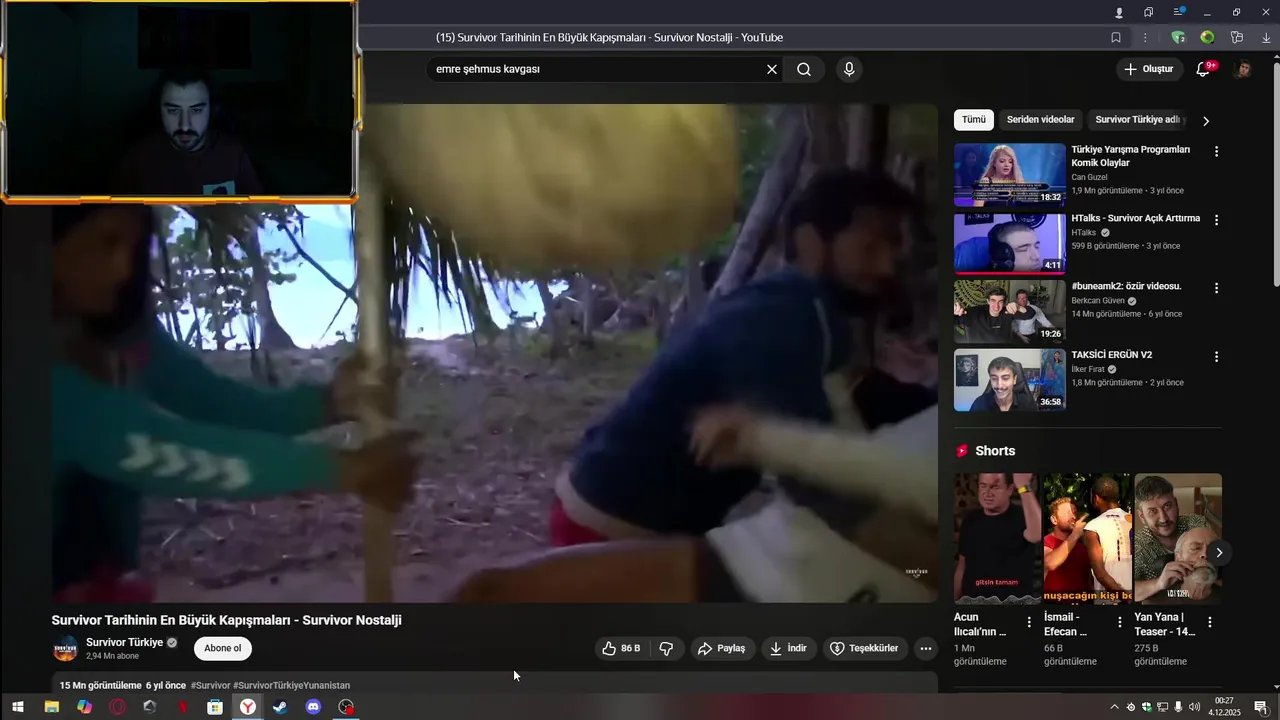This screenshot has height=720, width=1280.
Task: Click the Oluştur create button
Action: tap(1148, 69)
